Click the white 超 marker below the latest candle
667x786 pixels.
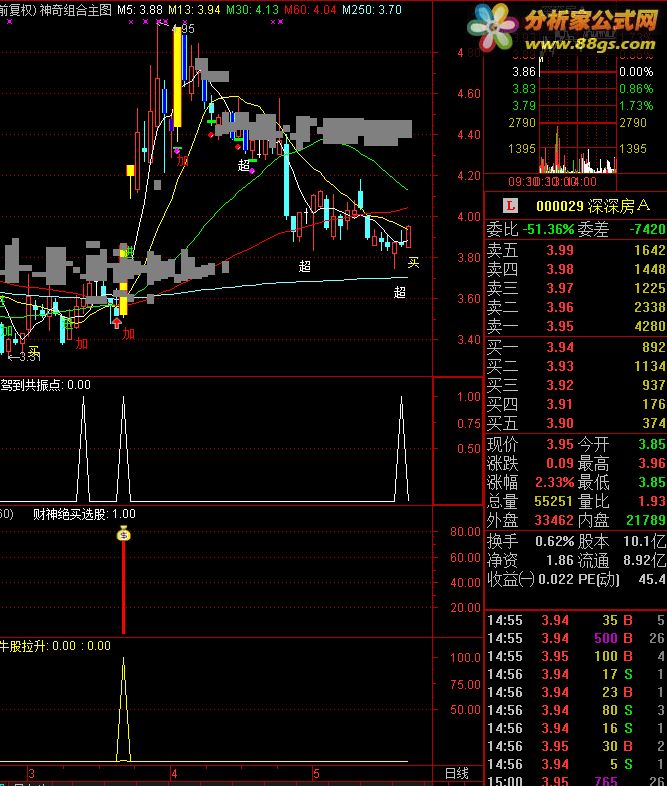pos(399,292)
